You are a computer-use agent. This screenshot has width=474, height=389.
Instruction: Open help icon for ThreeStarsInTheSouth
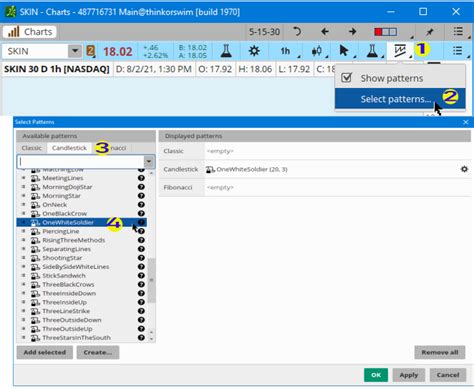pyautogui.click(x=141, y=337)
